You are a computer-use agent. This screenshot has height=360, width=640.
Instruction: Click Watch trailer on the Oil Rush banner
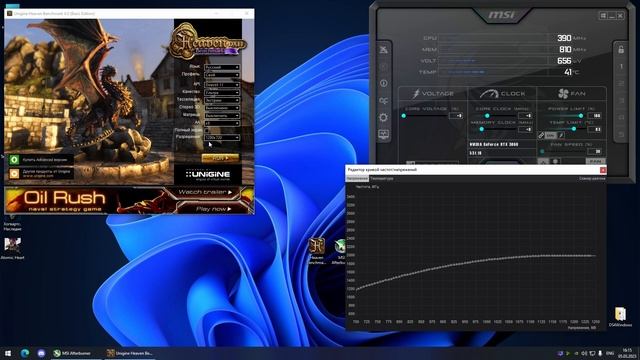click(206, 192)
